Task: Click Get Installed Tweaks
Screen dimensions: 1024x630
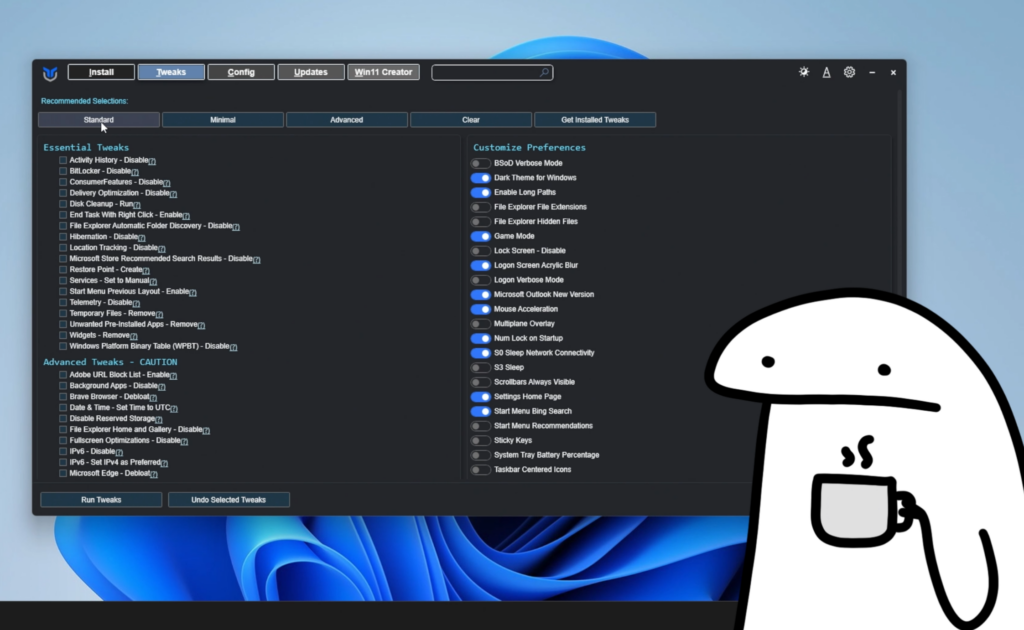Action: coord(595,119)
